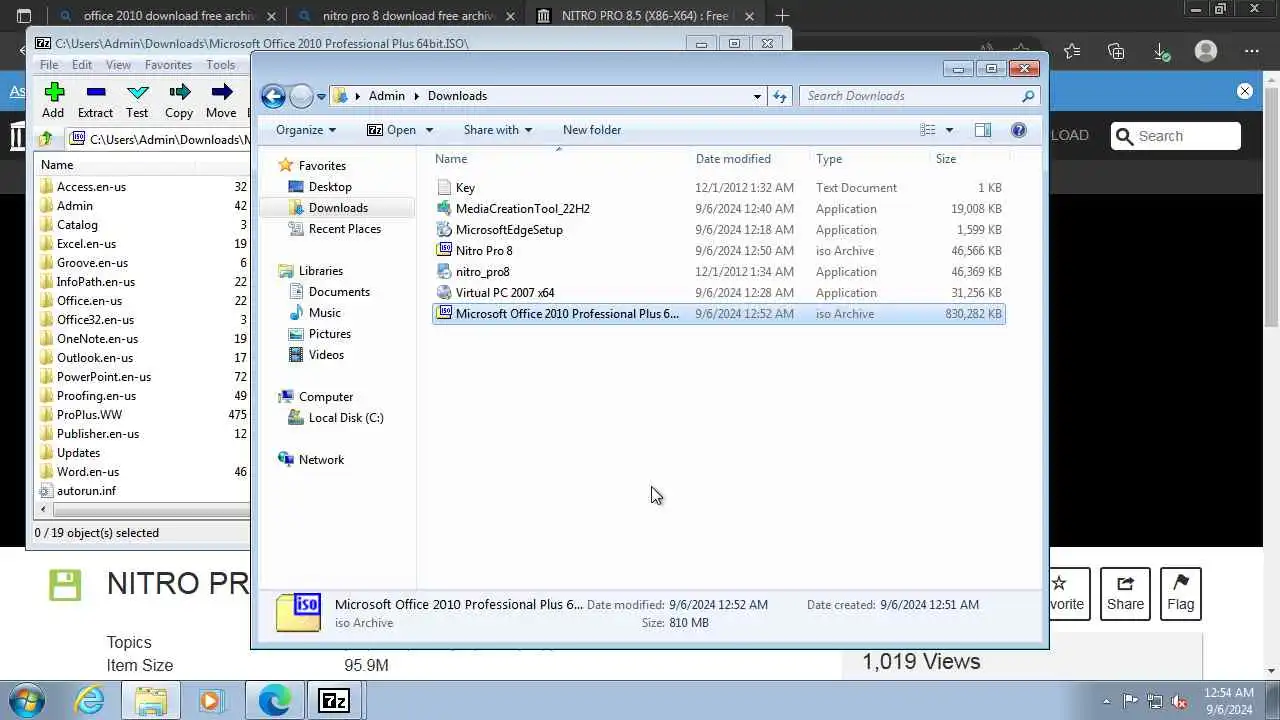Click the refresh button beside address bar
The height and width of the screenshot is (720, 1280).
780,96
